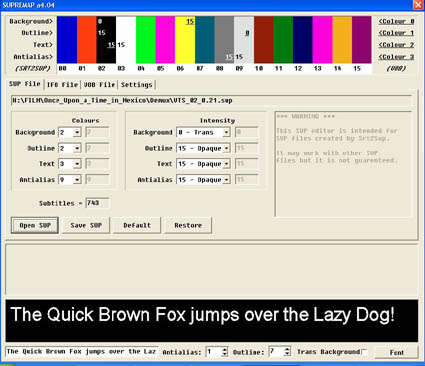Click the Colour 0 link
Viewport: 425px width, 366px height.
click(x=396, y=21)
